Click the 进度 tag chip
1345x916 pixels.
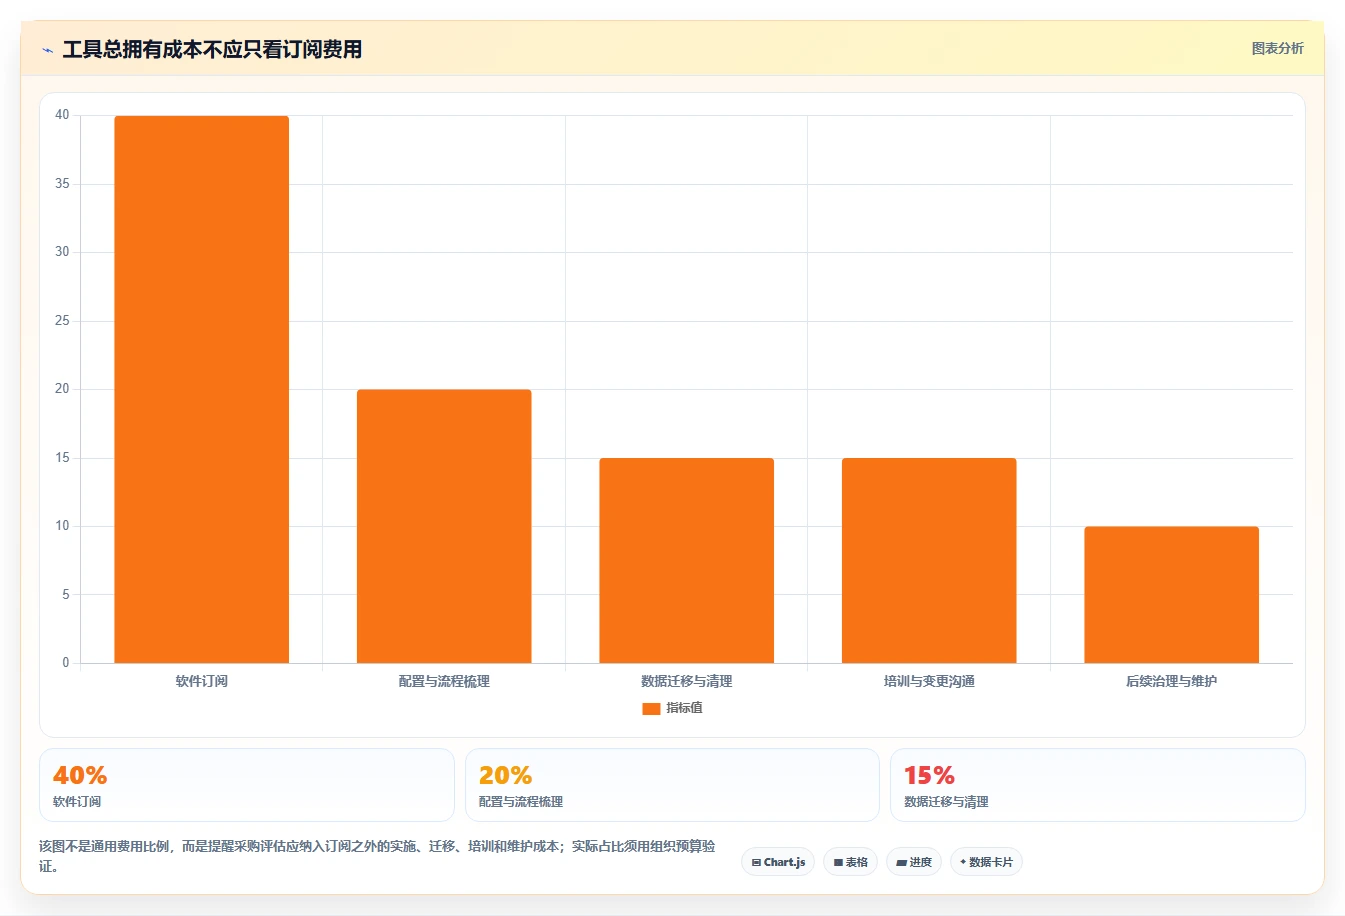point(914,862)
